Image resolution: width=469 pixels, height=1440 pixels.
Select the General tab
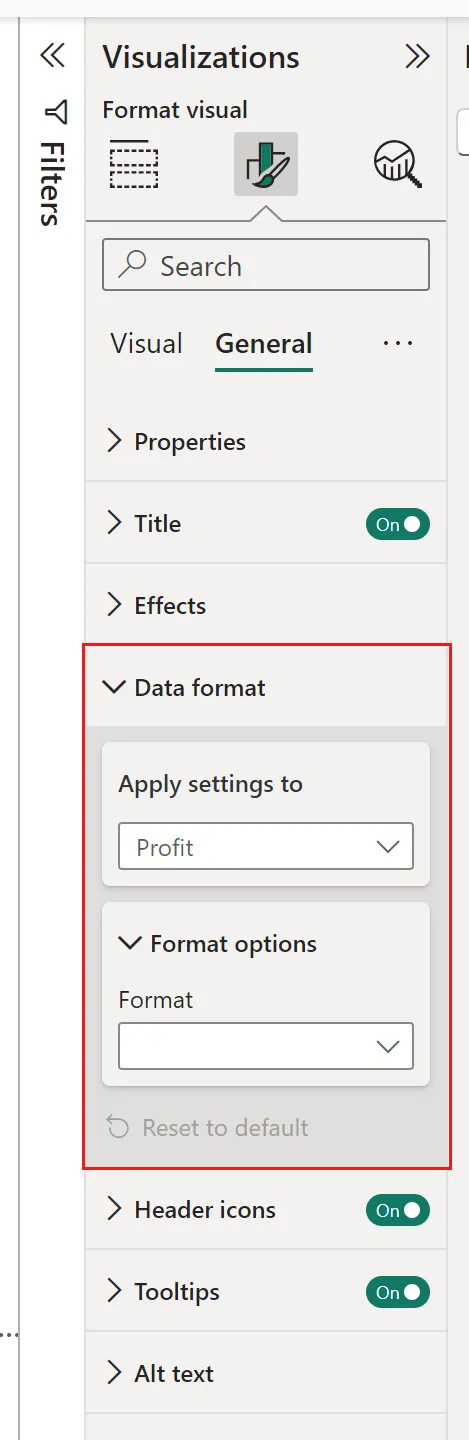click(x=264, y=344)
